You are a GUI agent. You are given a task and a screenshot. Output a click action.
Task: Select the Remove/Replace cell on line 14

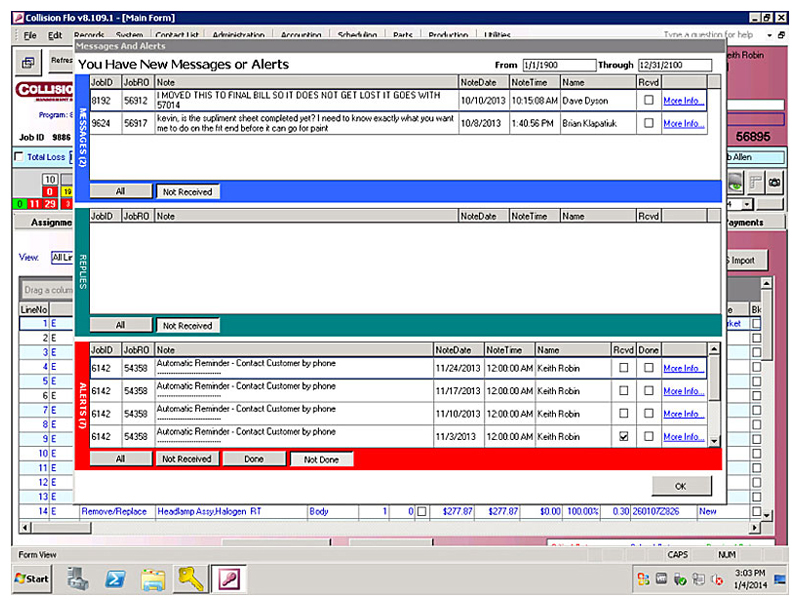[117, 511]
